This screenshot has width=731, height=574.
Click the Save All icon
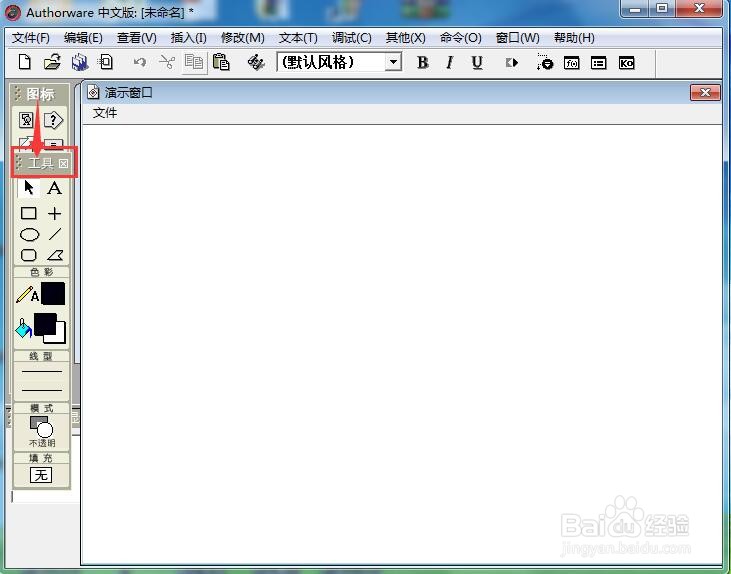[80, 62]
